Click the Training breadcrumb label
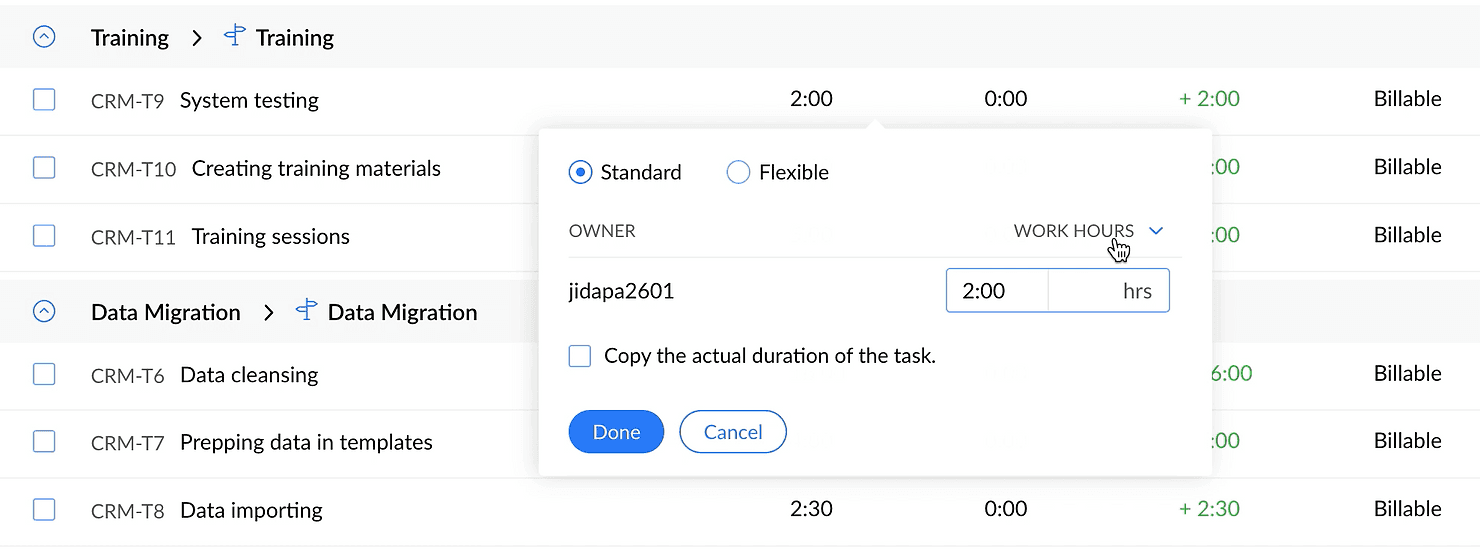The width and height of the screenshot is (1480, 552). tap(130, 38)
